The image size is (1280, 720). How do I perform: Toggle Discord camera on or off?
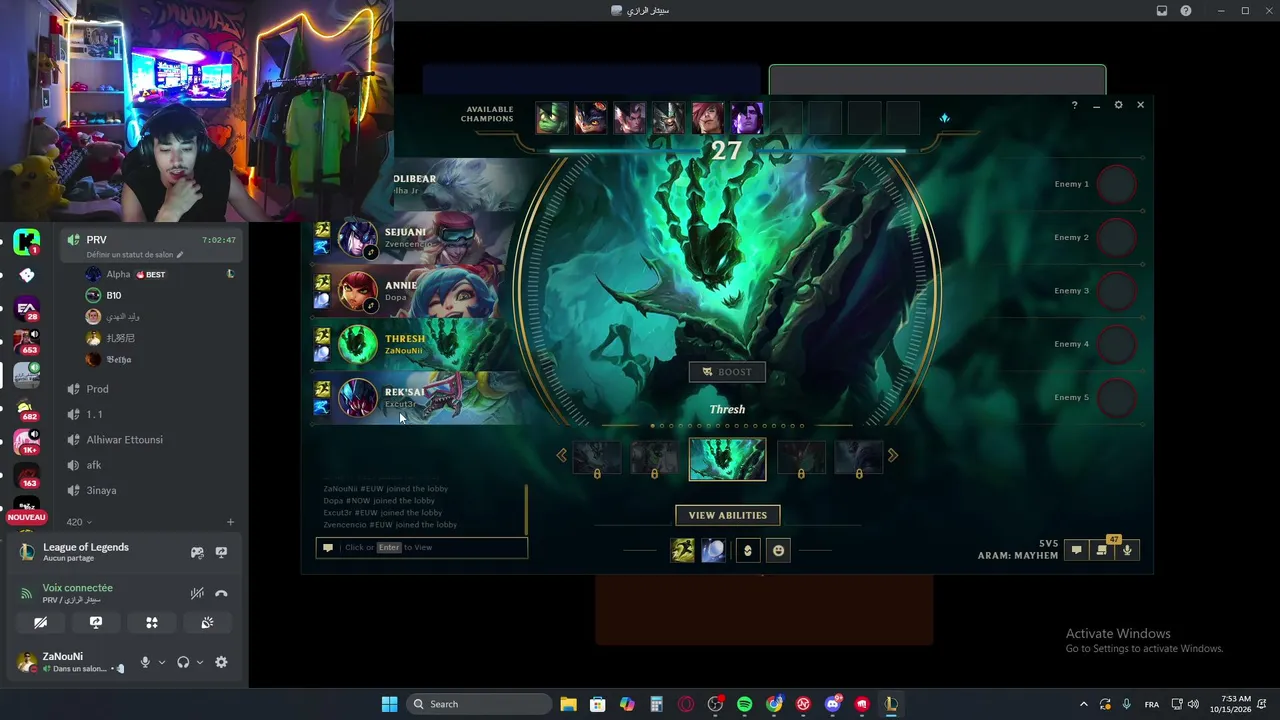pos(40,622)
